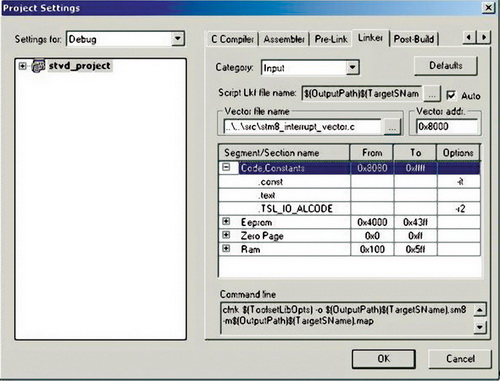Expand the Eeprom segment

[x=226, y=221]
